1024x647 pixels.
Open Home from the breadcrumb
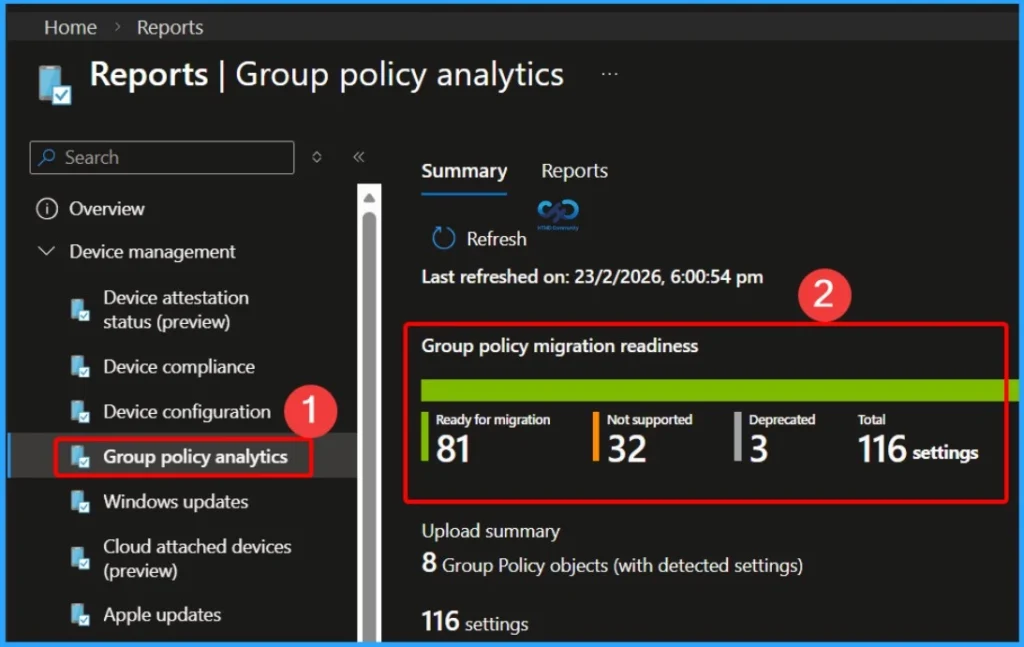pos(70,27)
